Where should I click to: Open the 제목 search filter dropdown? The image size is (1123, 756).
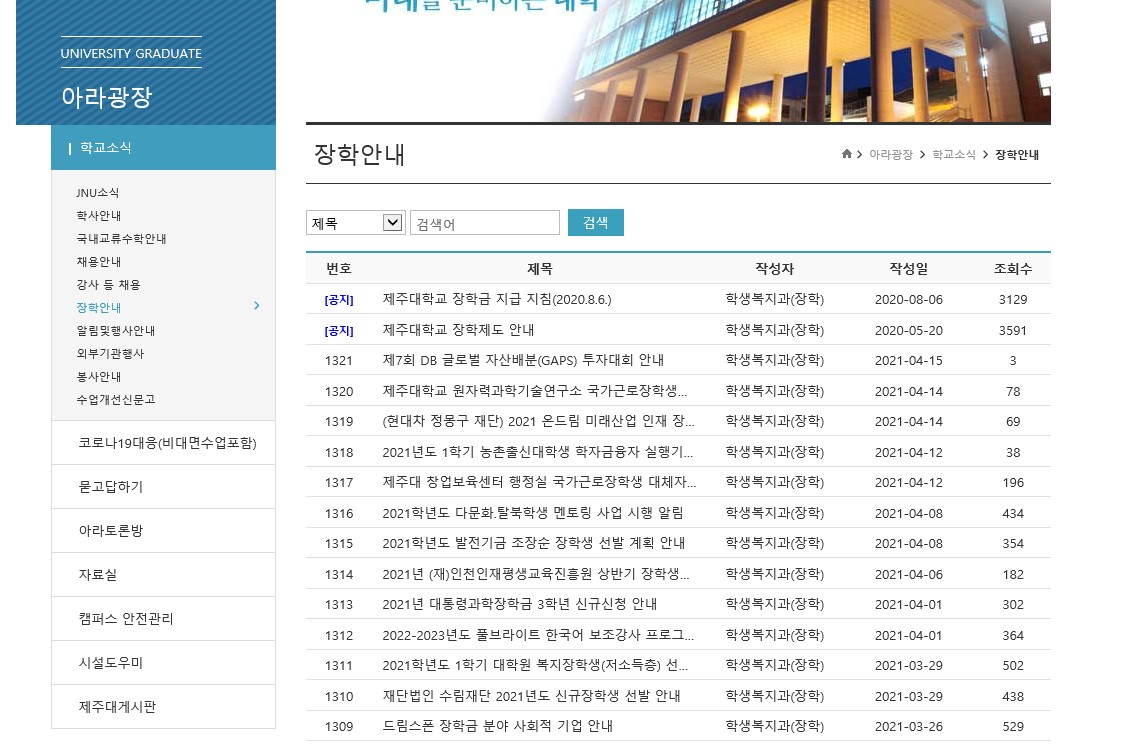(355, 222)
